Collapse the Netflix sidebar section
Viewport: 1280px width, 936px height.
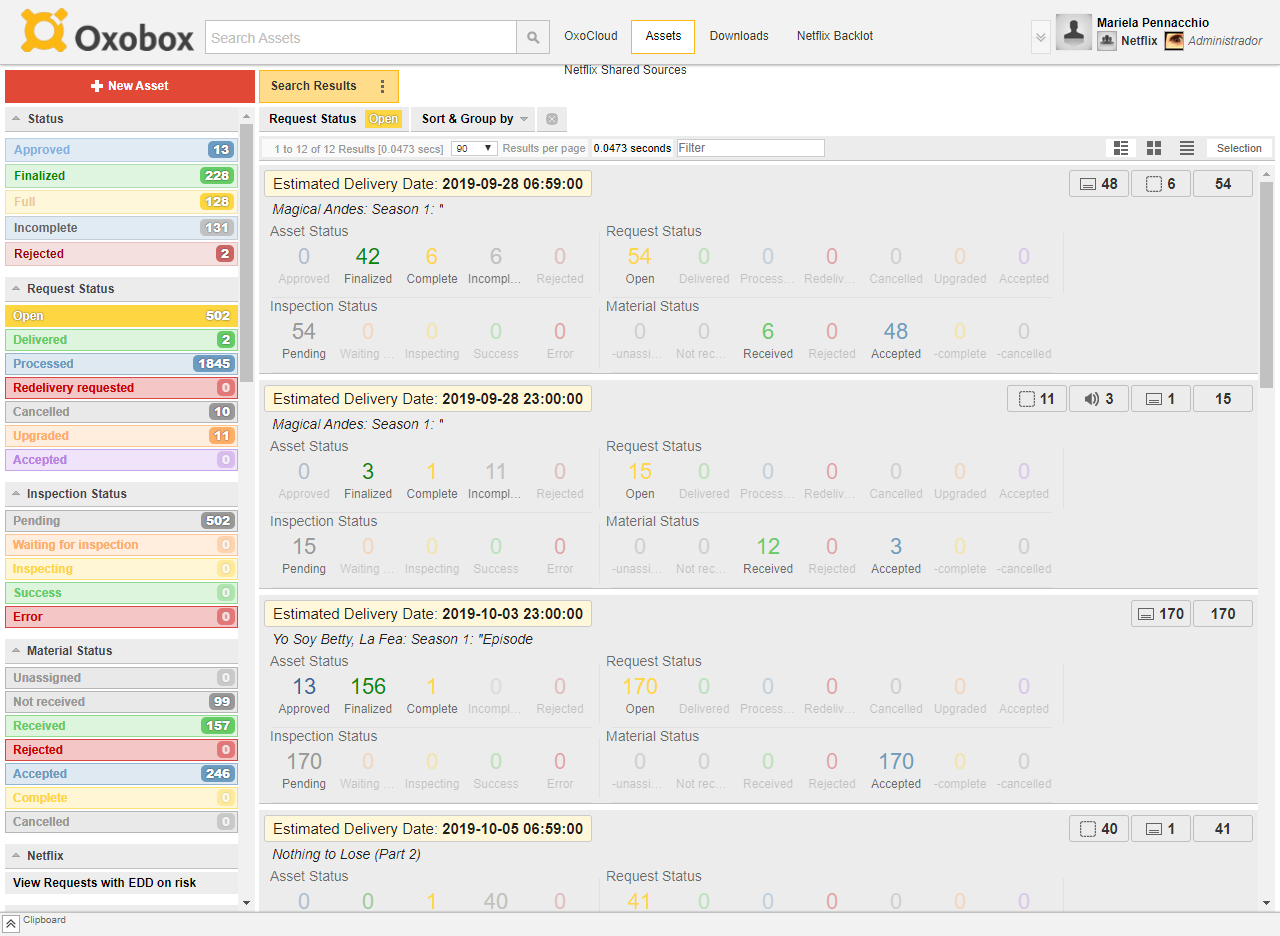click(121, 856)
